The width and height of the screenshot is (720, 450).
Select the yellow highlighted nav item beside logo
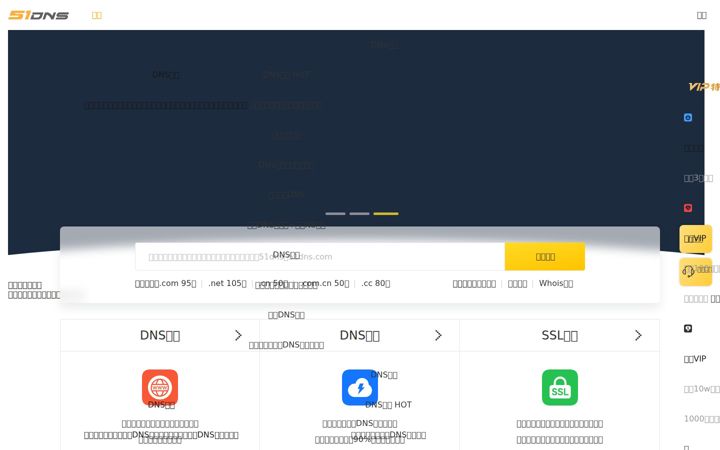coord(96,15)
